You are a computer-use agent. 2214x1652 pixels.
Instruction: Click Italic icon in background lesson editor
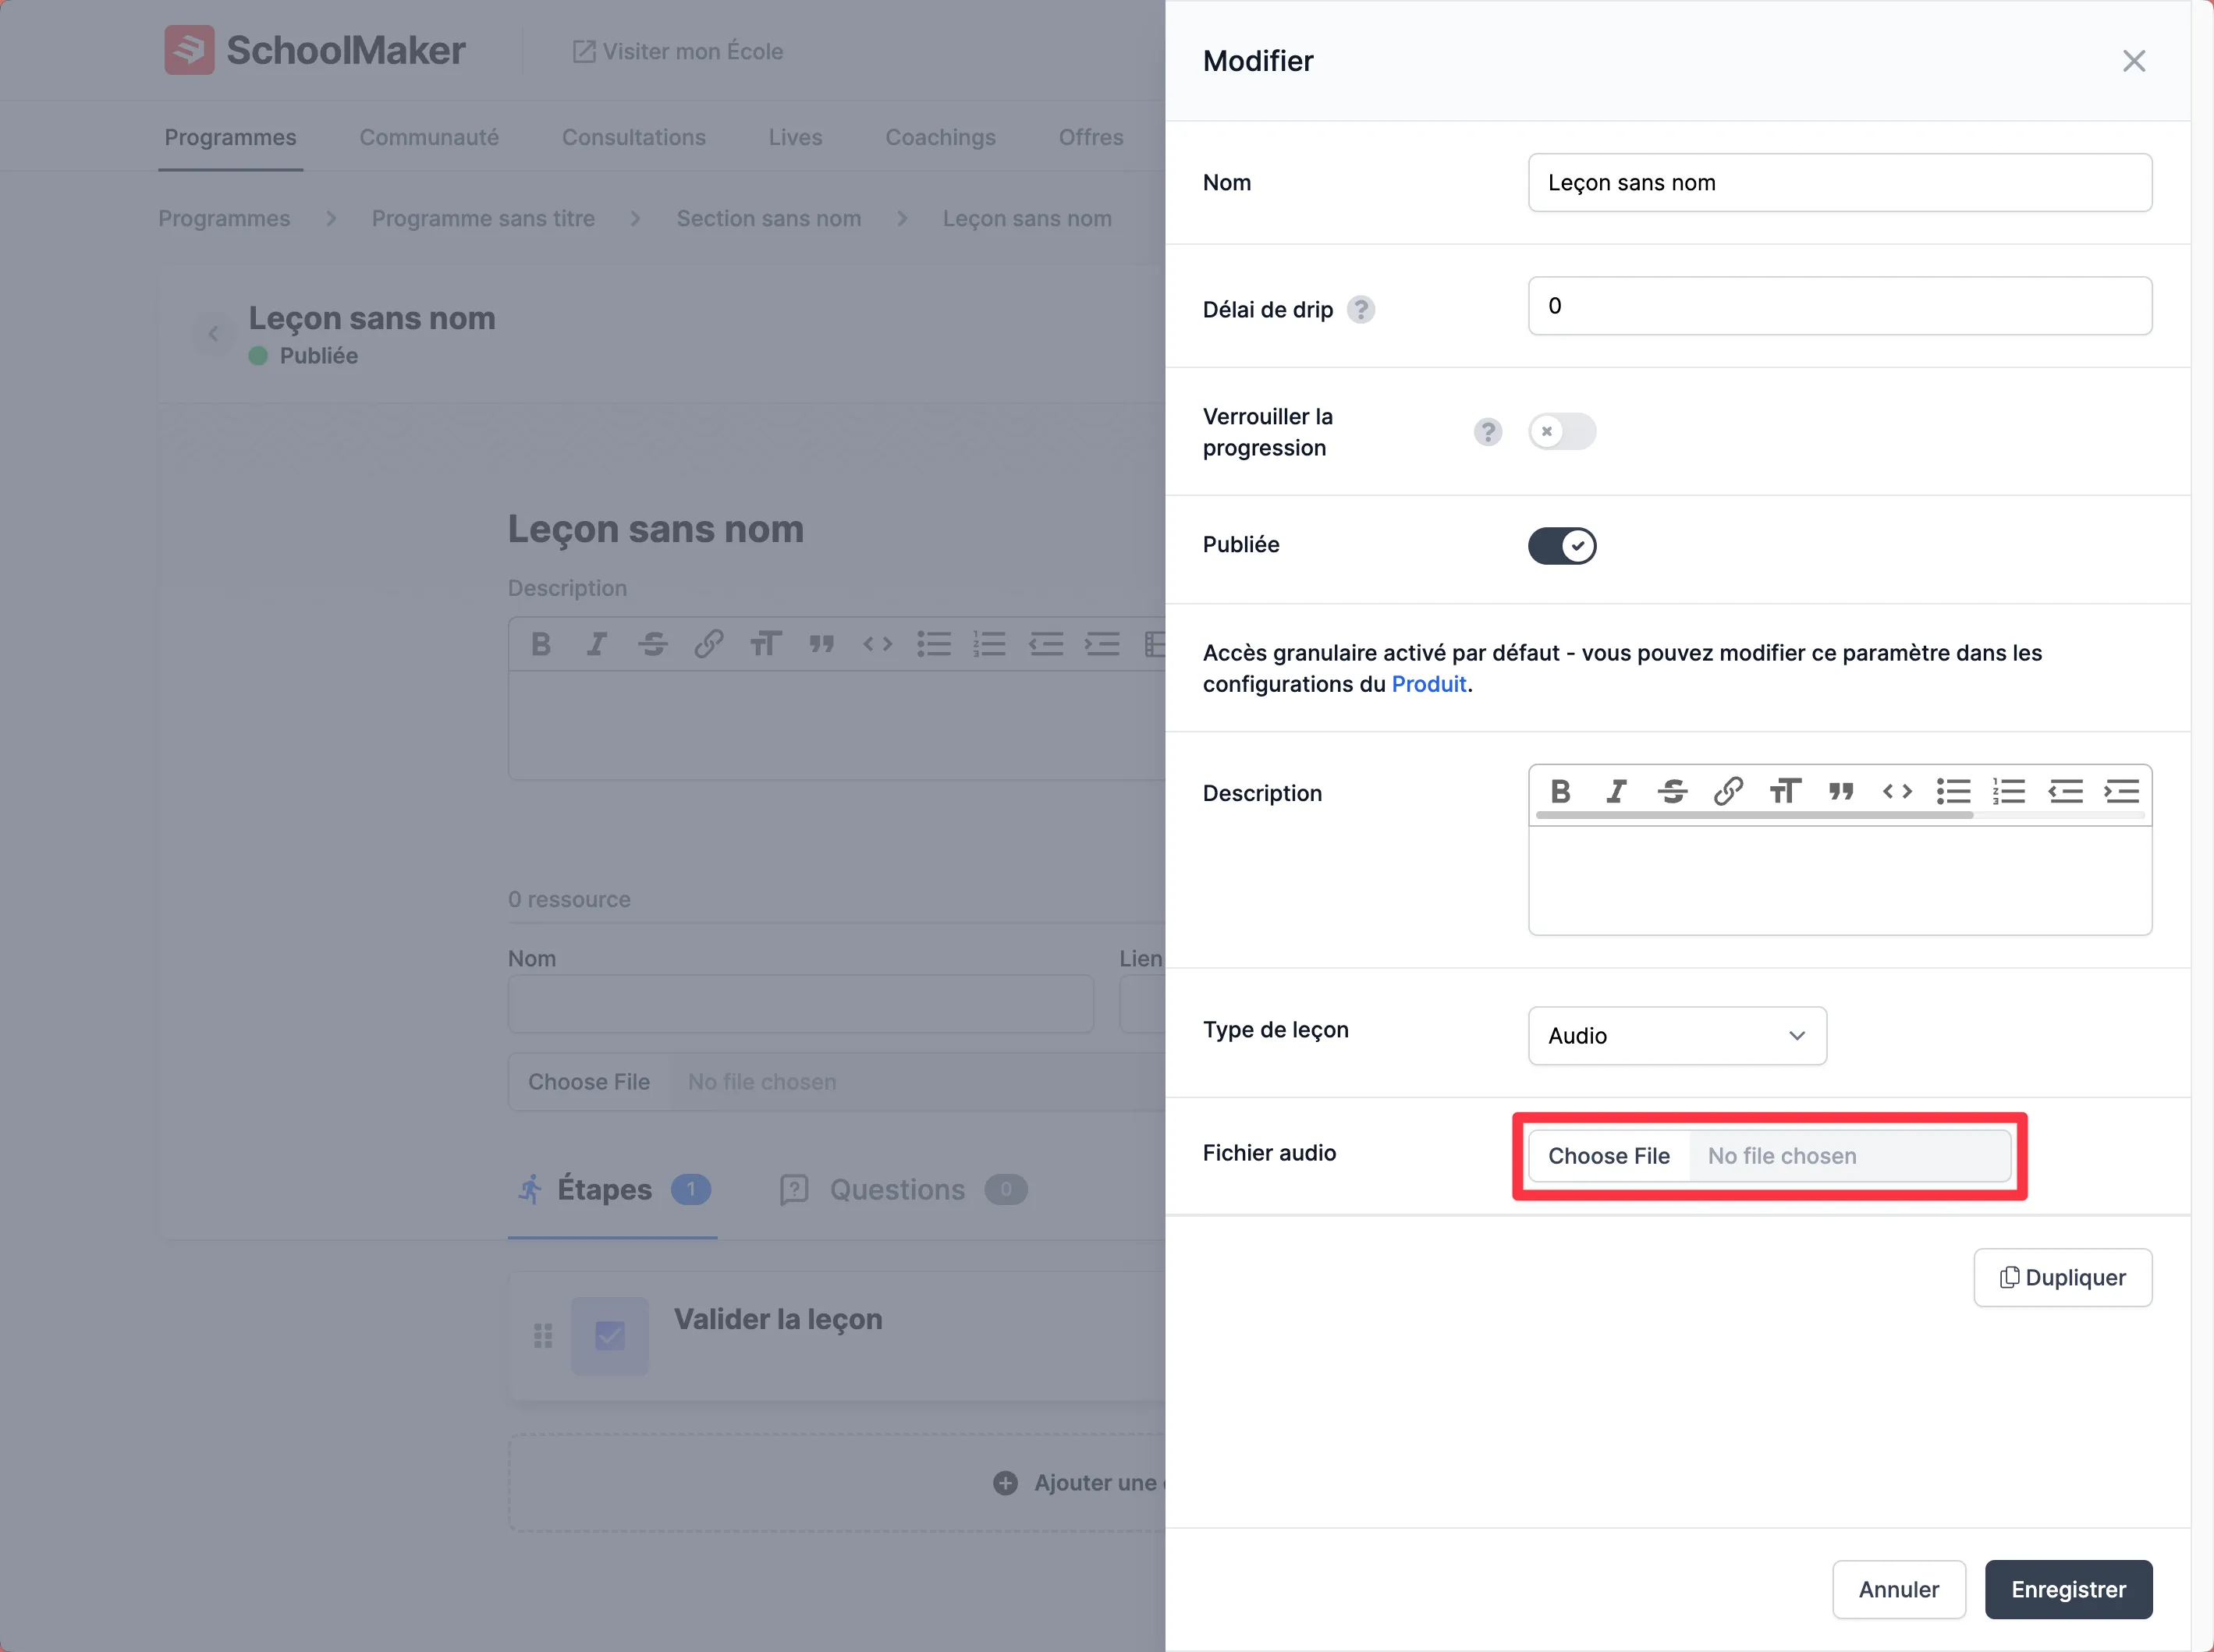pyautogui.click(x=597, y=644)
